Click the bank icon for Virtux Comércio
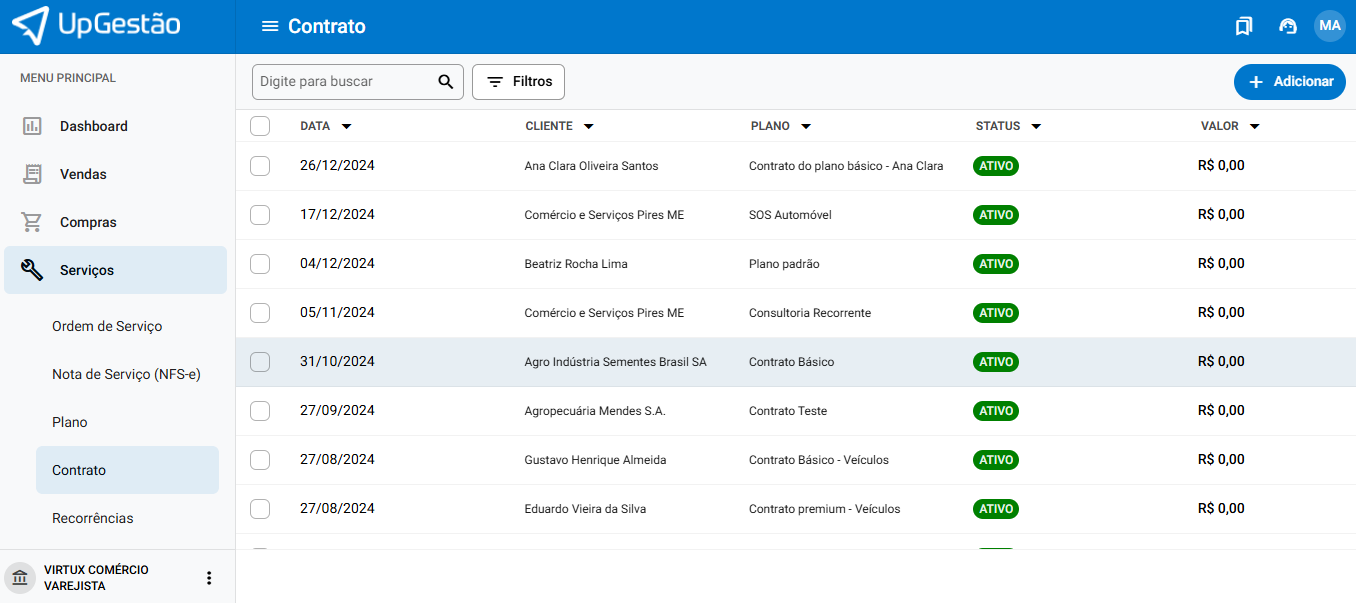The height and width of the screenshot is (603, 1356). pos(20,578)
